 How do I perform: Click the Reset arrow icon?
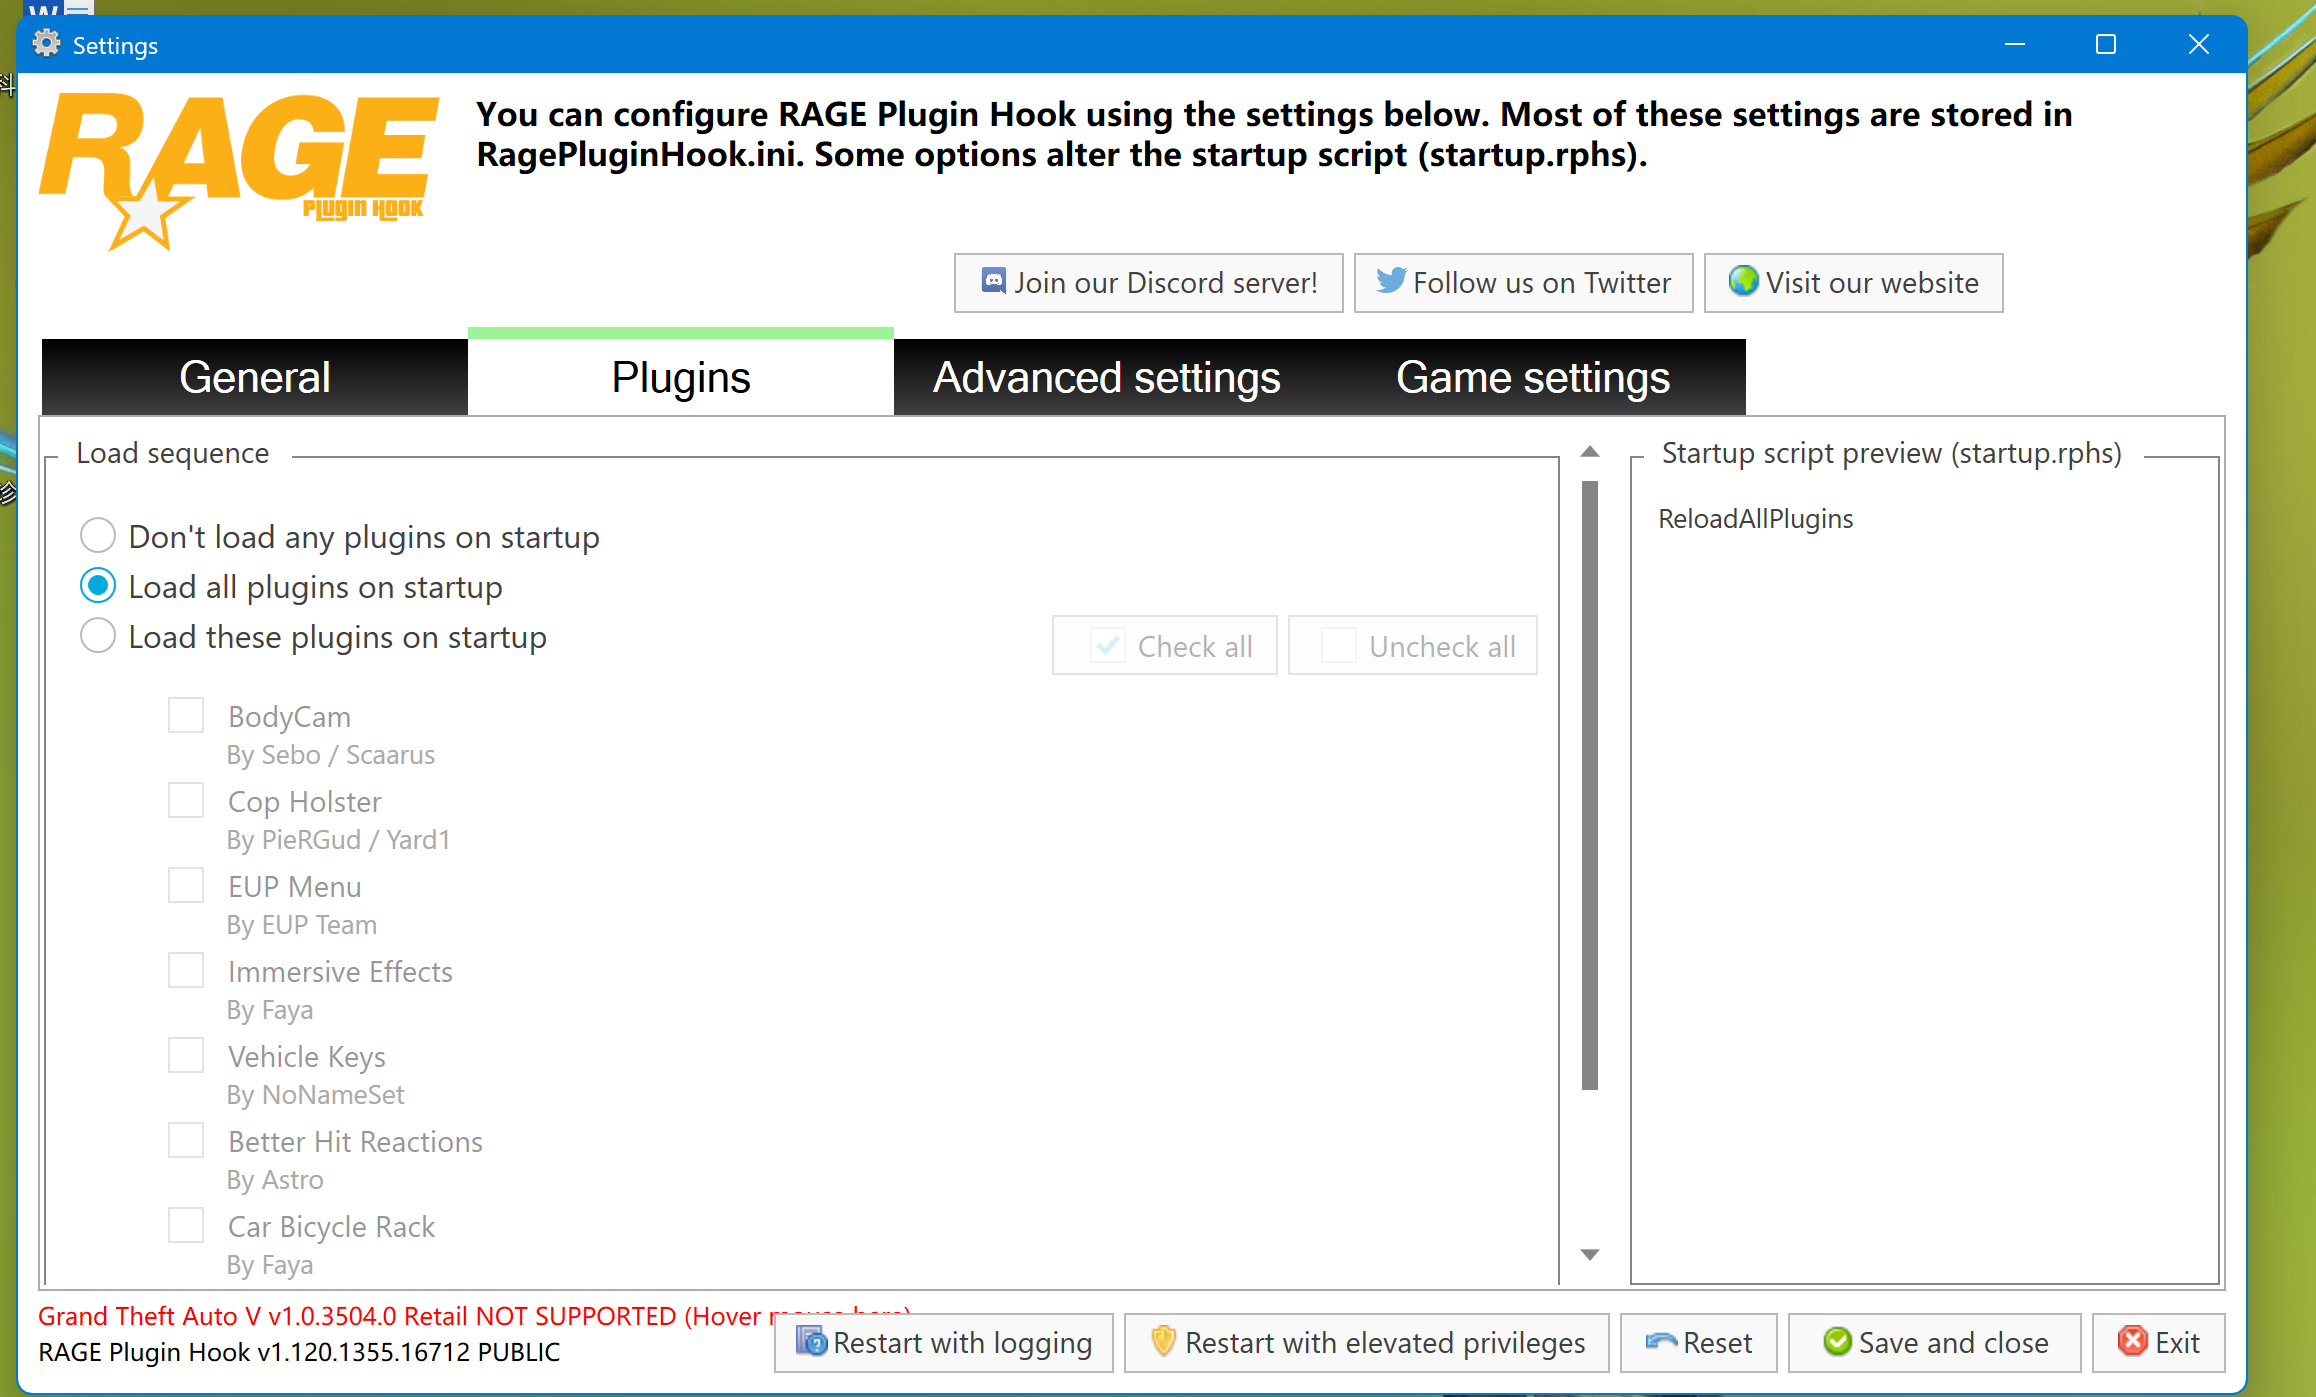pyautogui.click(x=1661, y=1341)
